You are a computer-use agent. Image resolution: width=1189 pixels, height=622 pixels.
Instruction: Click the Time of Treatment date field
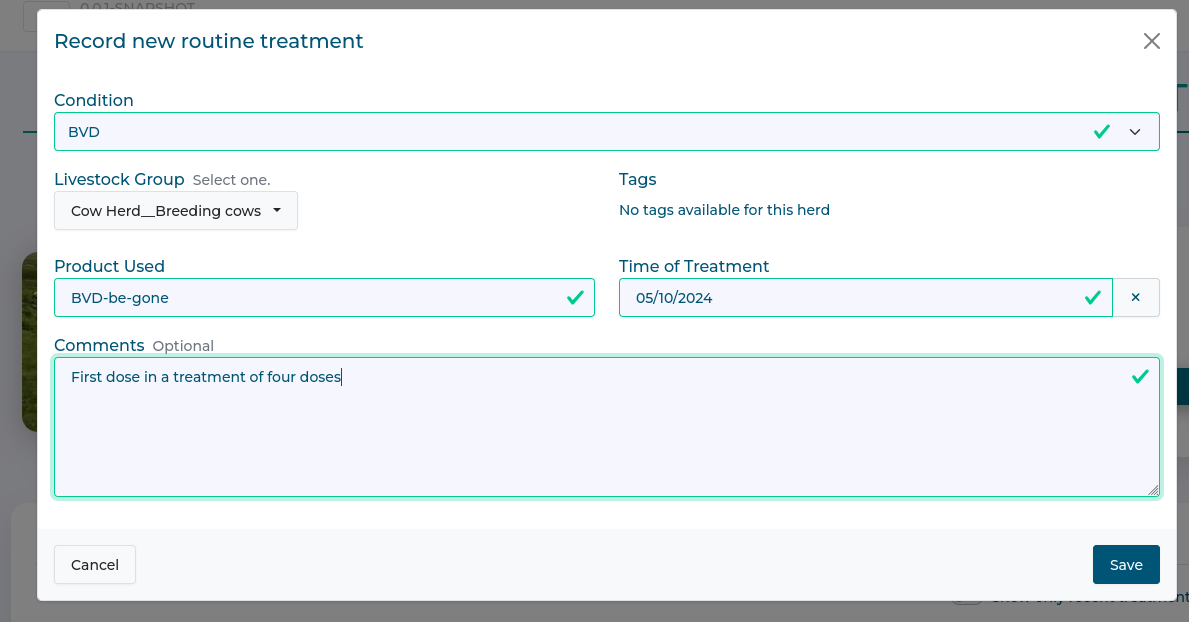point(850,298)
